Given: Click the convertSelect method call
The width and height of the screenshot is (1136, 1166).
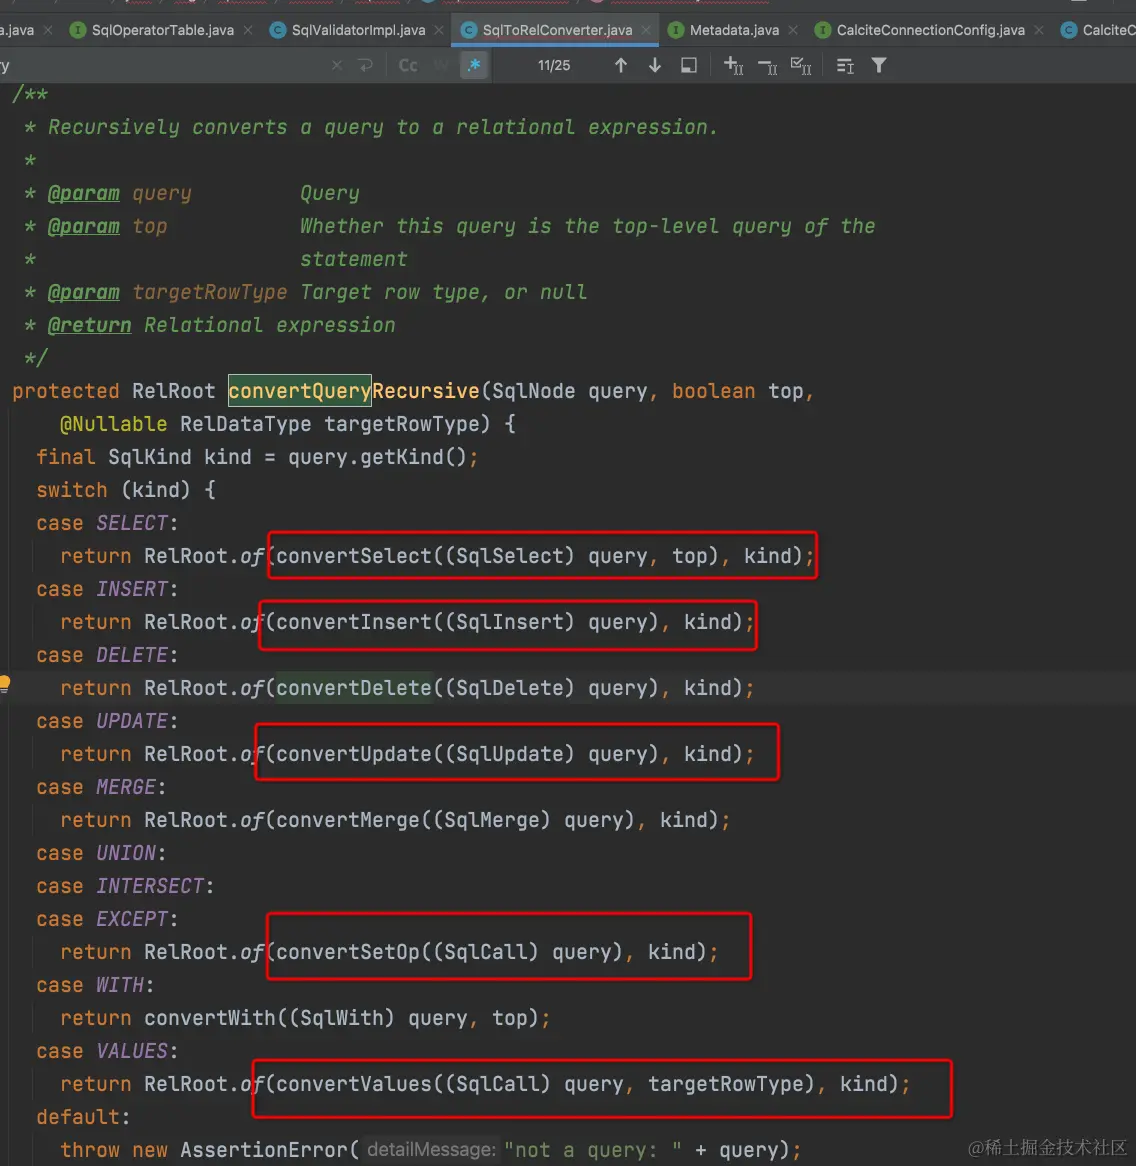Looking at the screenshot, I should tap(354, 555).
